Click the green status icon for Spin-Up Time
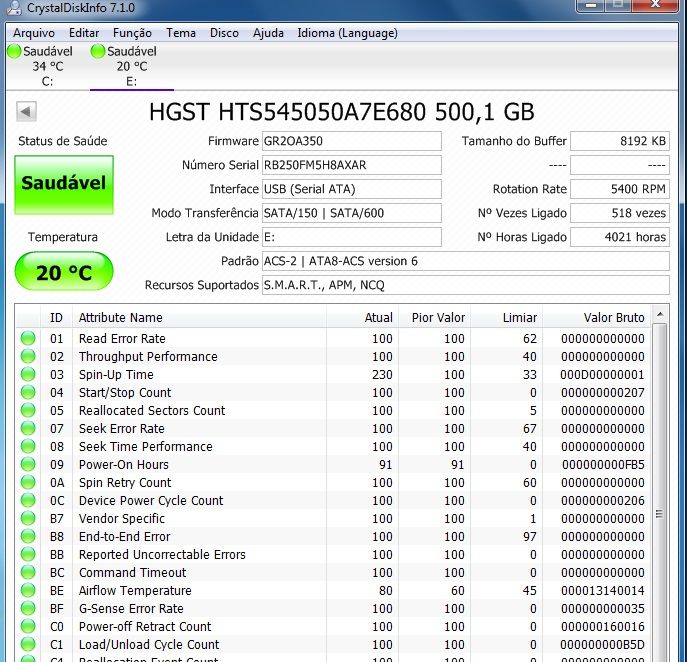The image size is (687, 662). click(28, 374)
